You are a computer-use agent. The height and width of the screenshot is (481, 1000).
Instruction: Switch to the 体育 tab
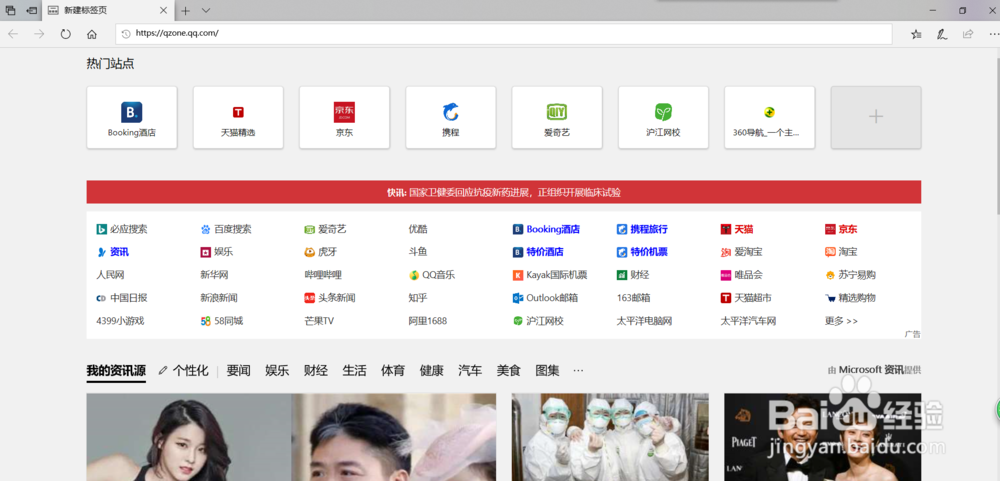393,371
